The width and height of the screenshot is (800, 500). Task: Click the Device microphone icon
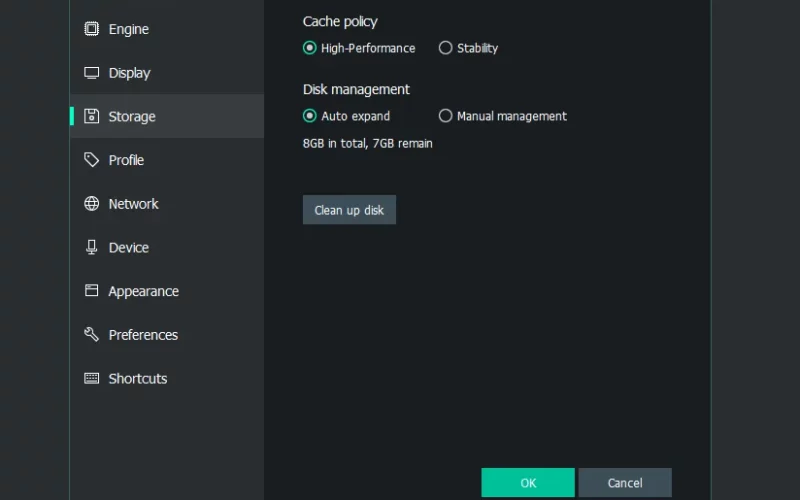click(91, 247)
